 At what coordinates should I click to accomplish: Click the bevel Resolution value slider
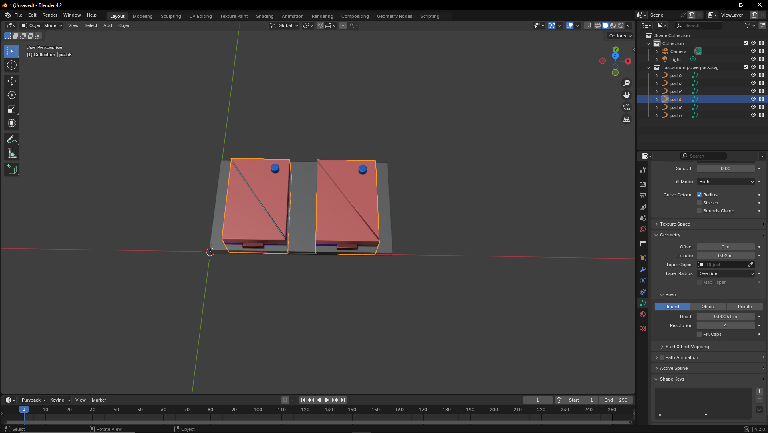726,325
